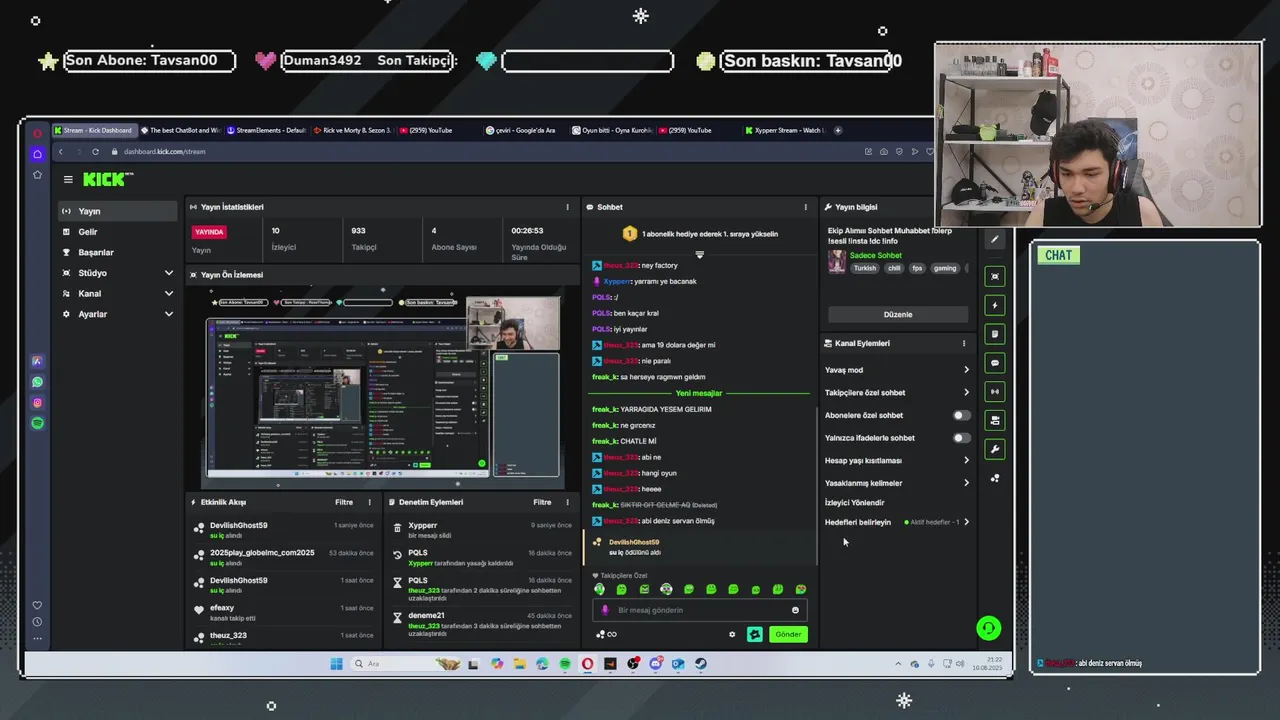Screen dimensions: 1280x720
Task: Click the new messages scroll-down arrow in chat
Action: tap(699, 254)
